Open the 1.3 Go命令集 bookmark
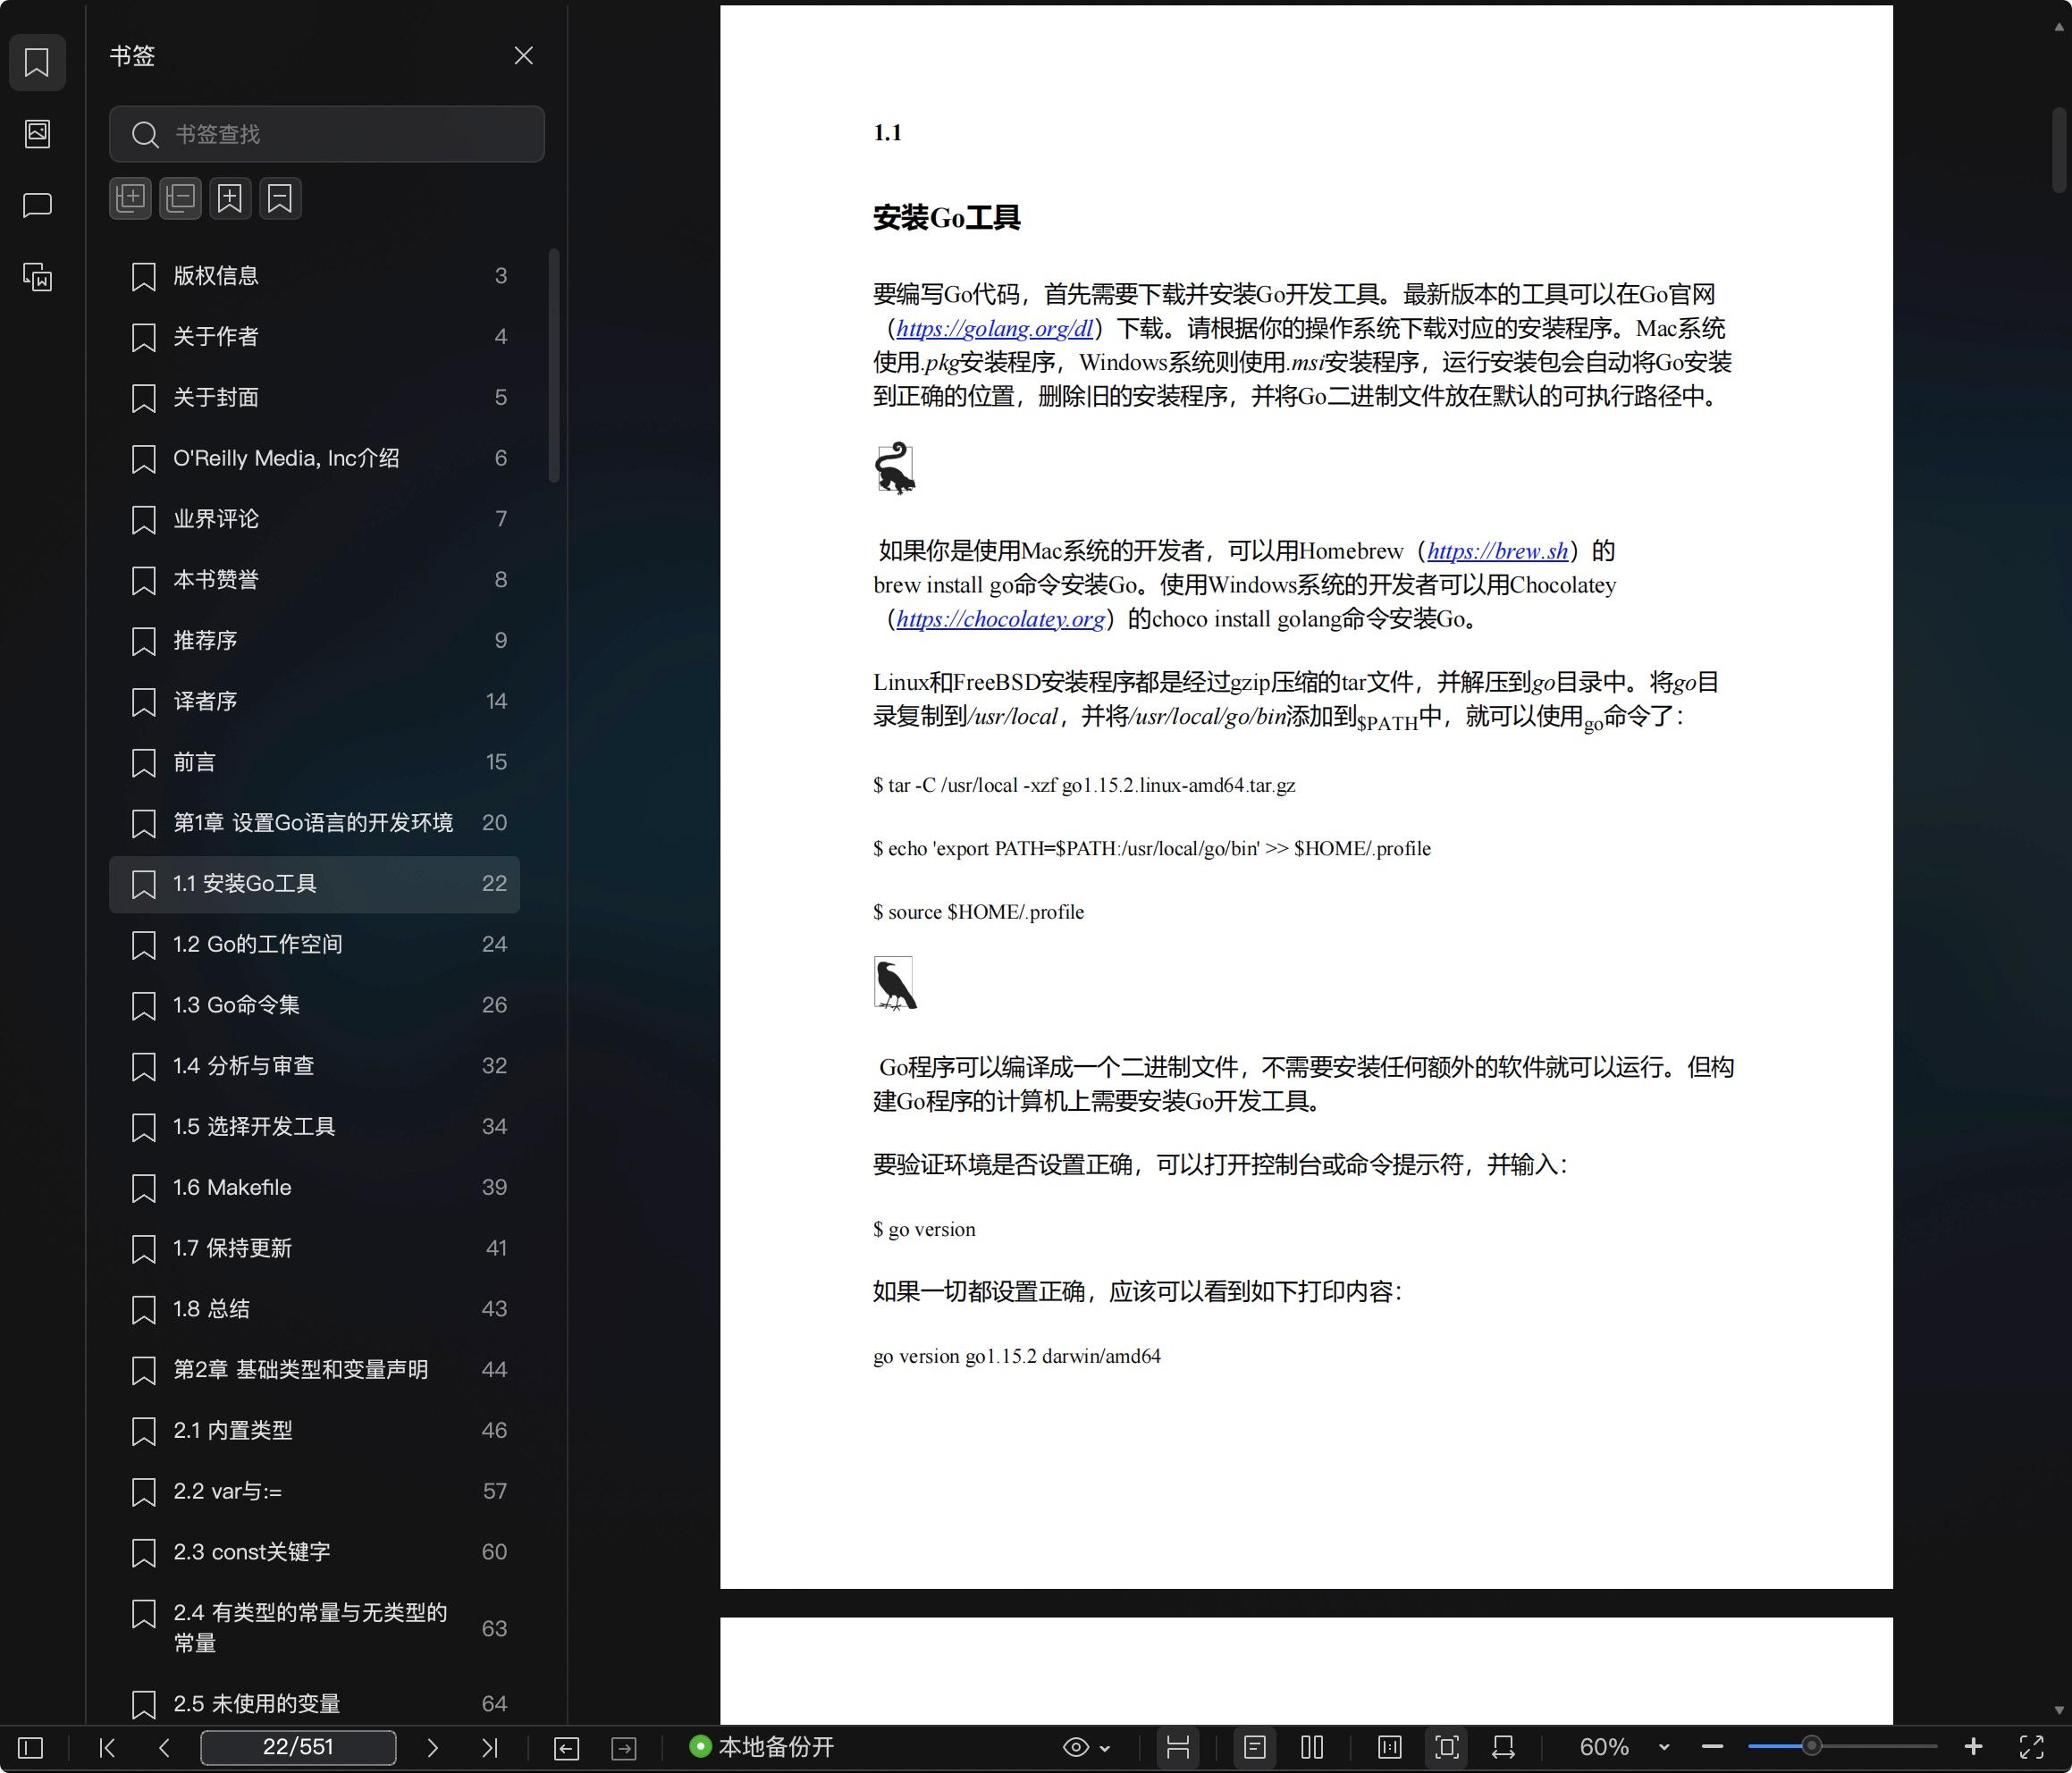This screenshot has width=2072, height=1773. pos(315,1005)
